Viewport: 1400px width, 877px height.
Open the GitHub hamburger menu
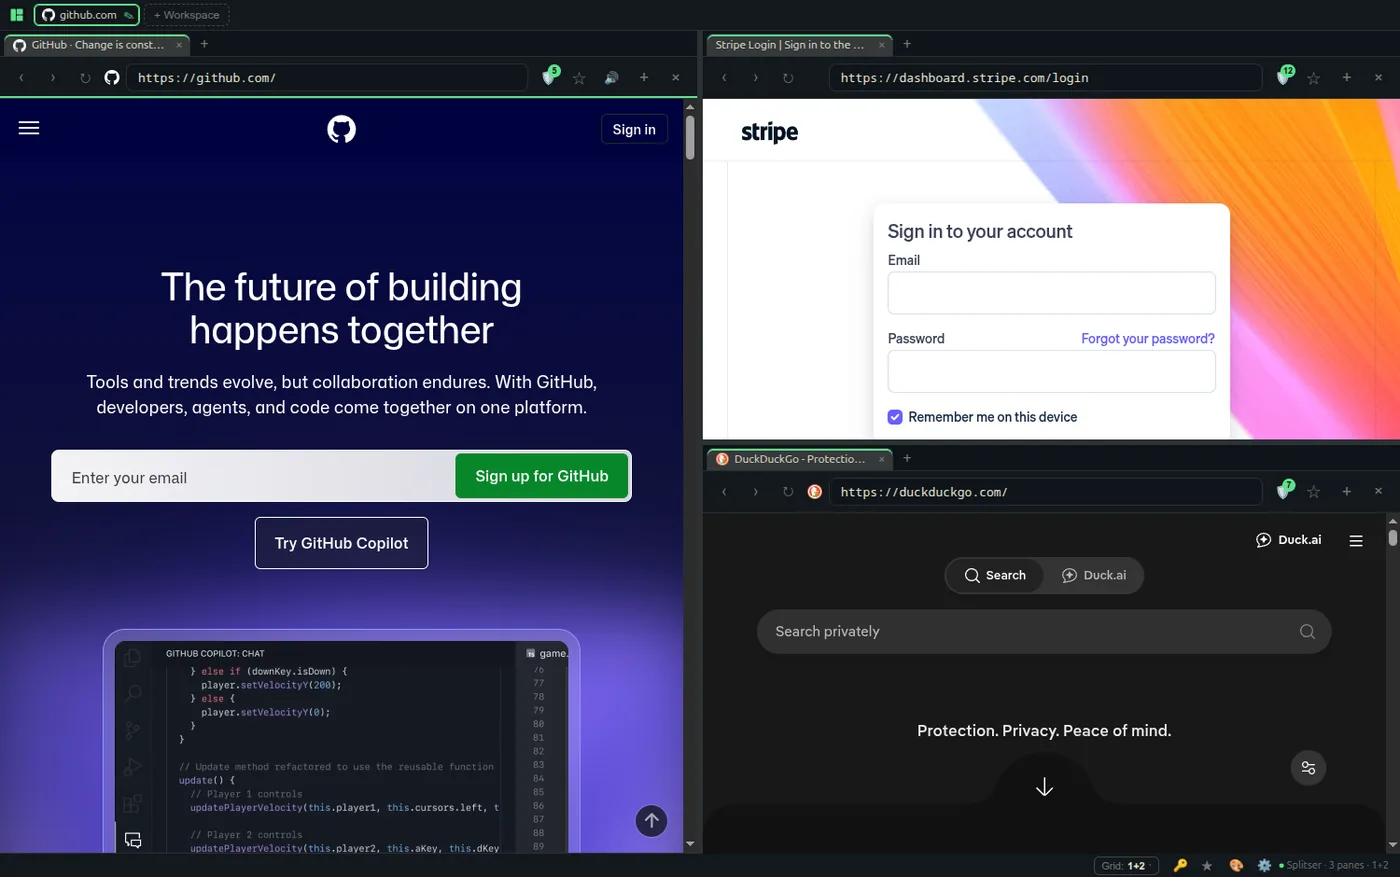(x=29, y=128)
